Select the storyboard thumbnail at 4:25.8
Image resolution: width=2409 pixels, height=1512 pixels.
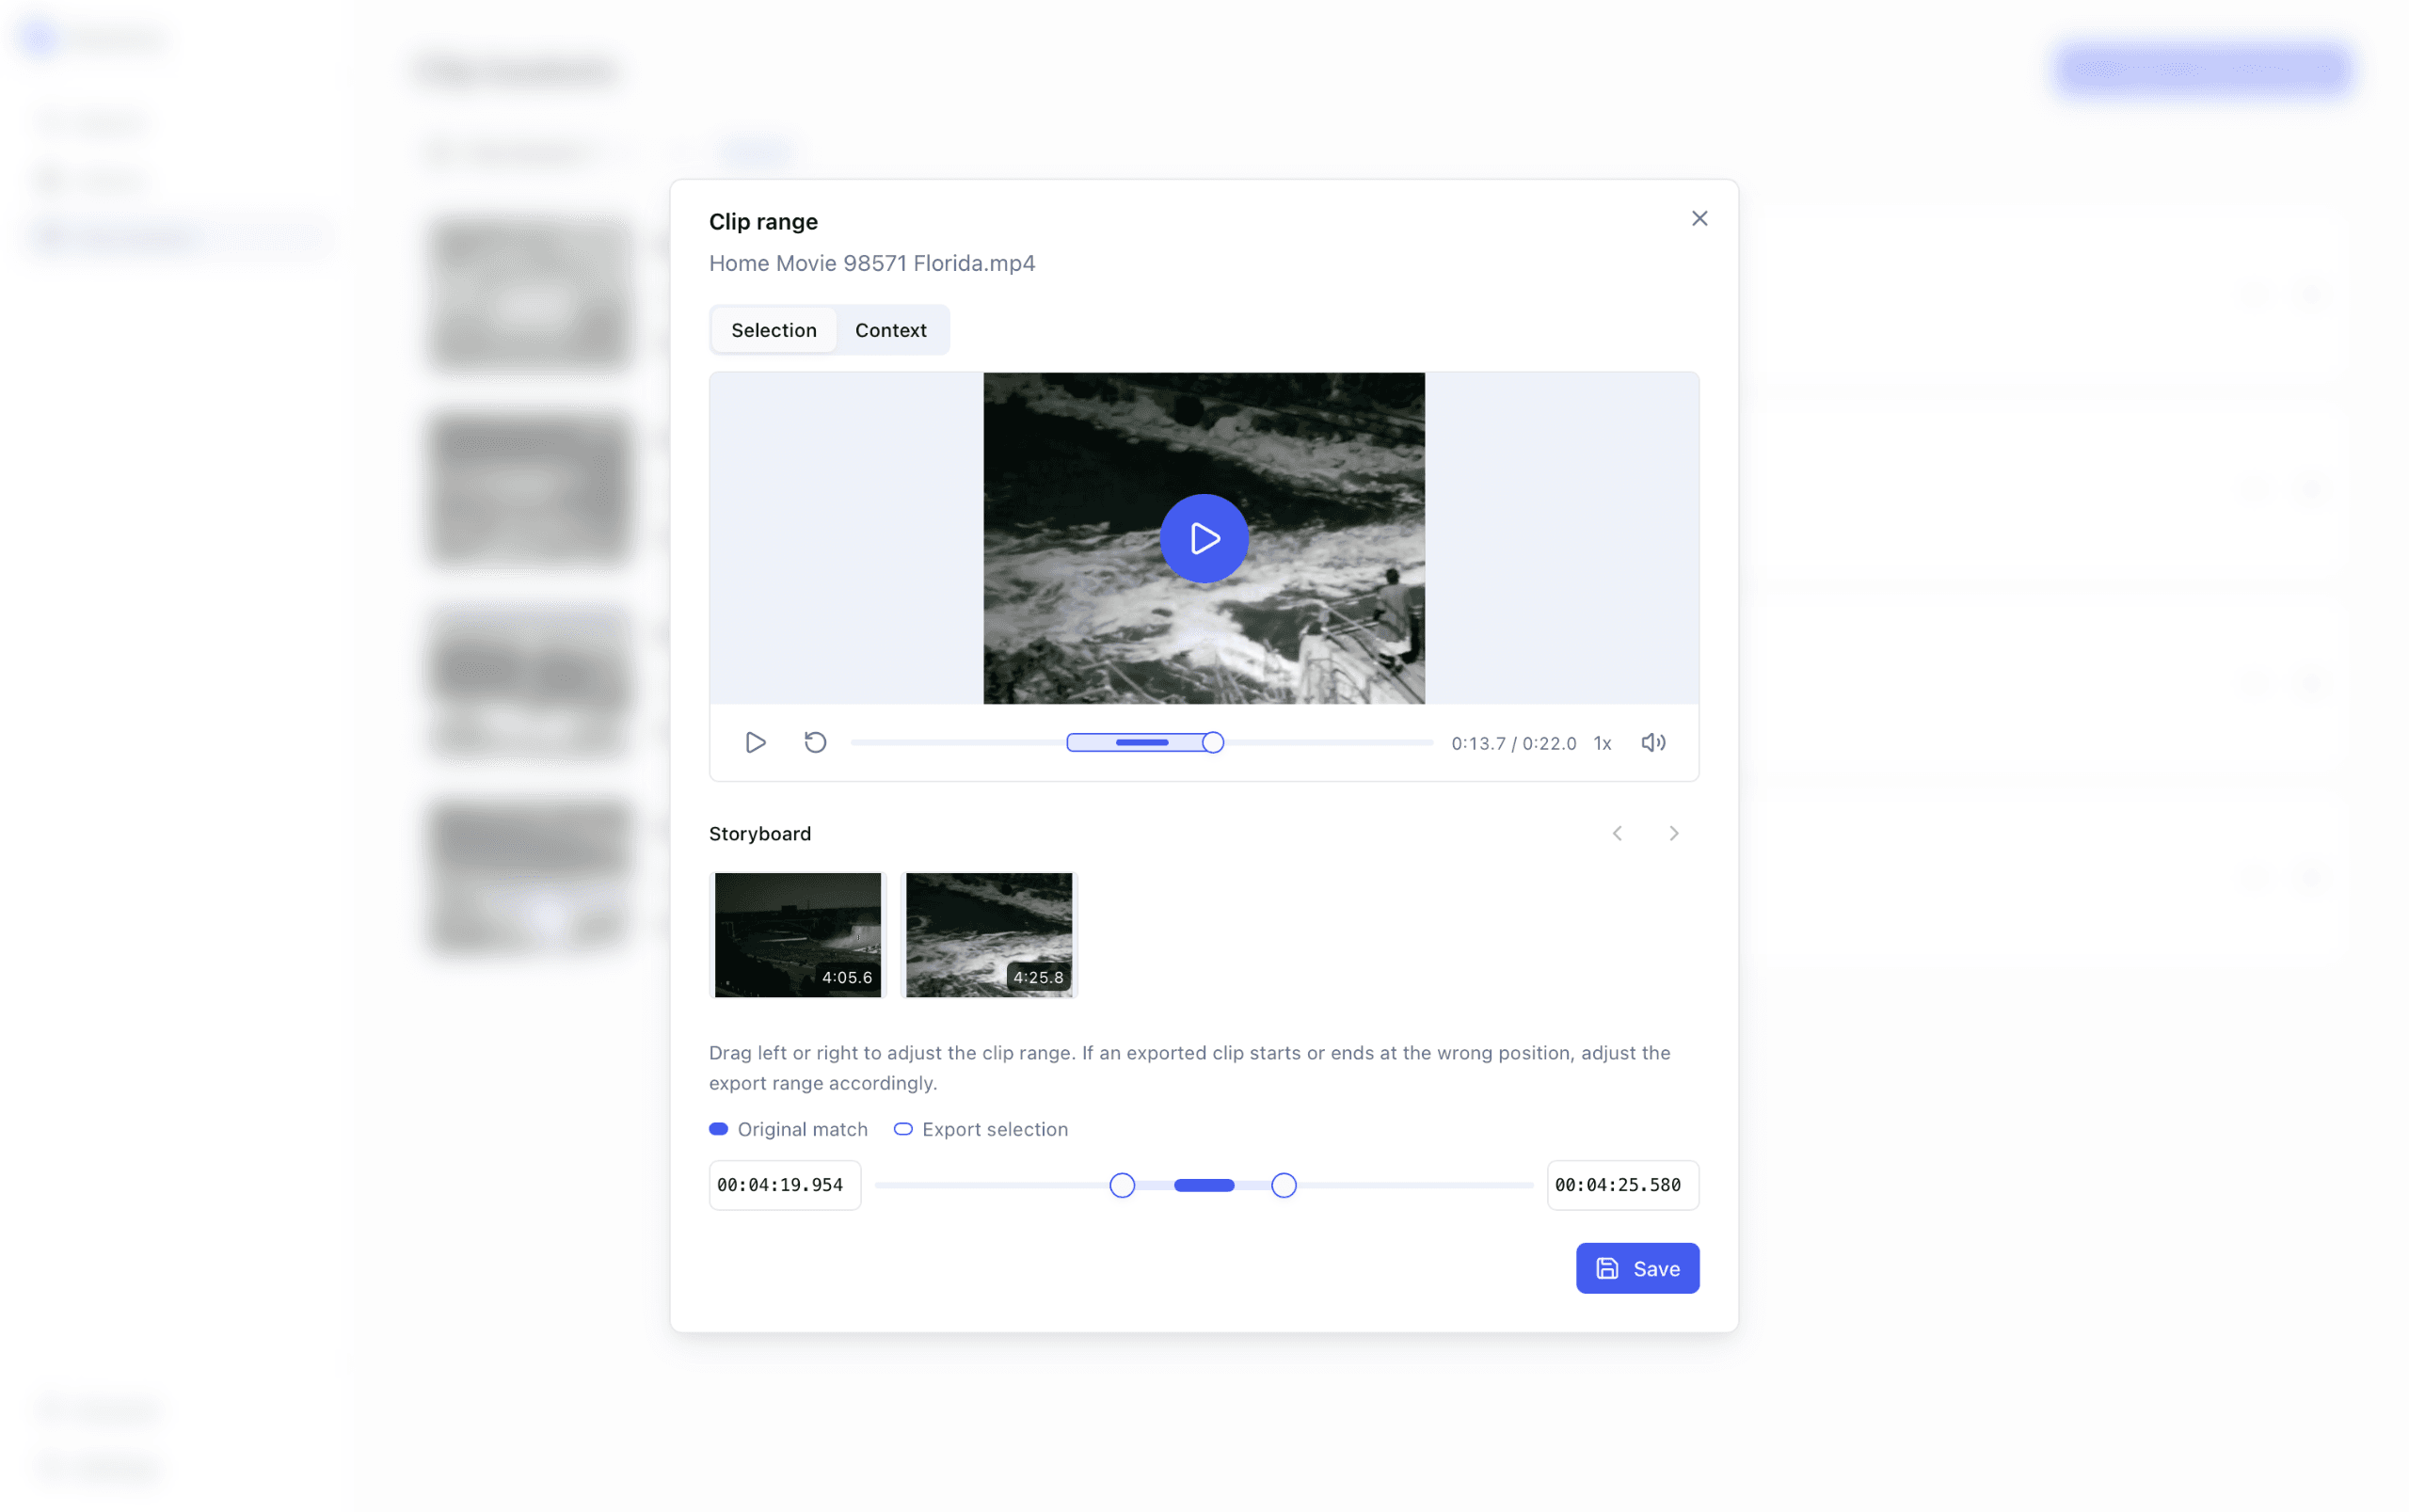[988, 934]
